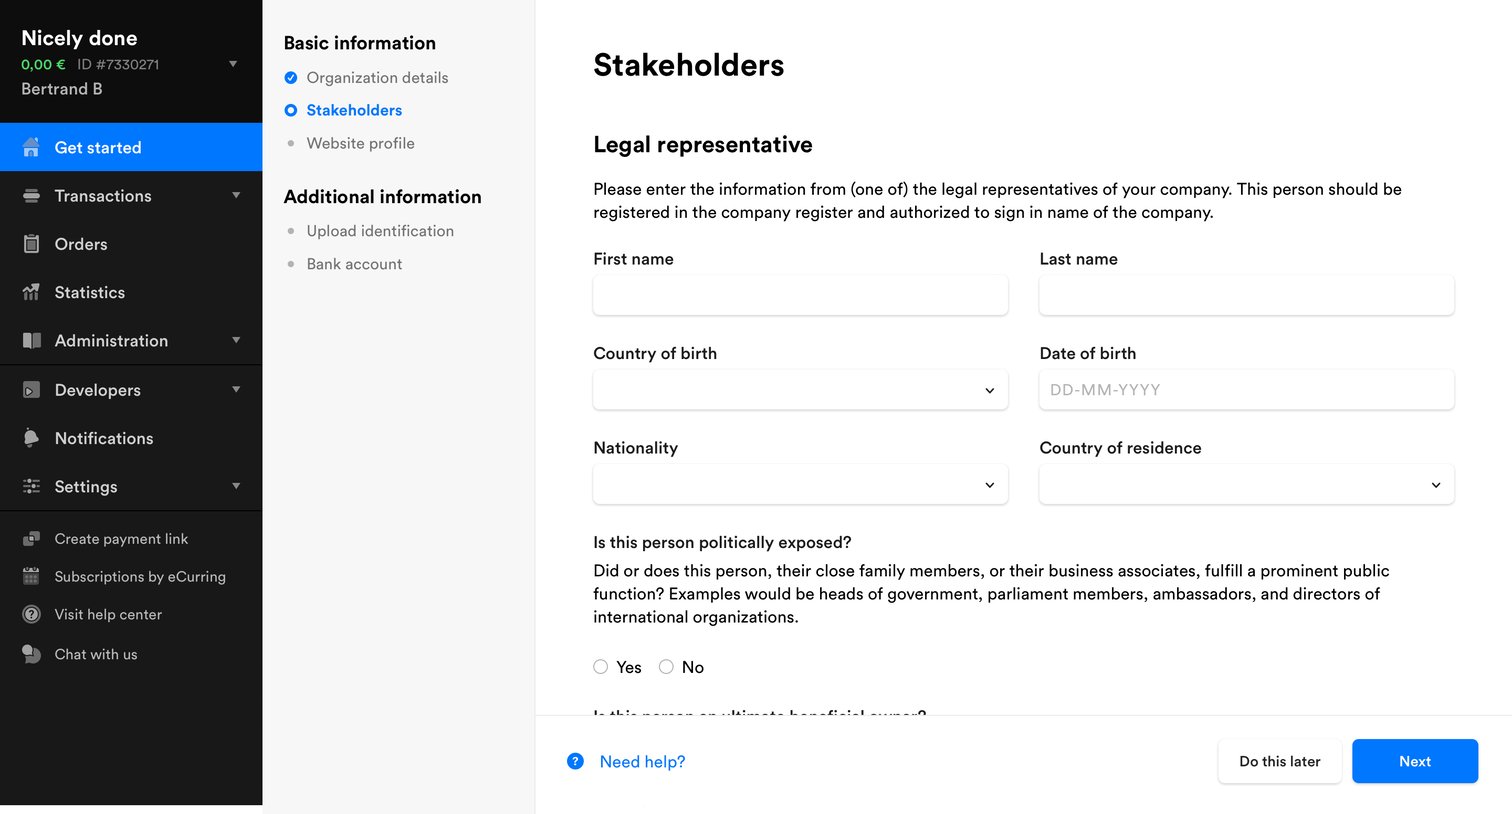
Task: Select the Stakeholders step
Action: coord(354,110)
